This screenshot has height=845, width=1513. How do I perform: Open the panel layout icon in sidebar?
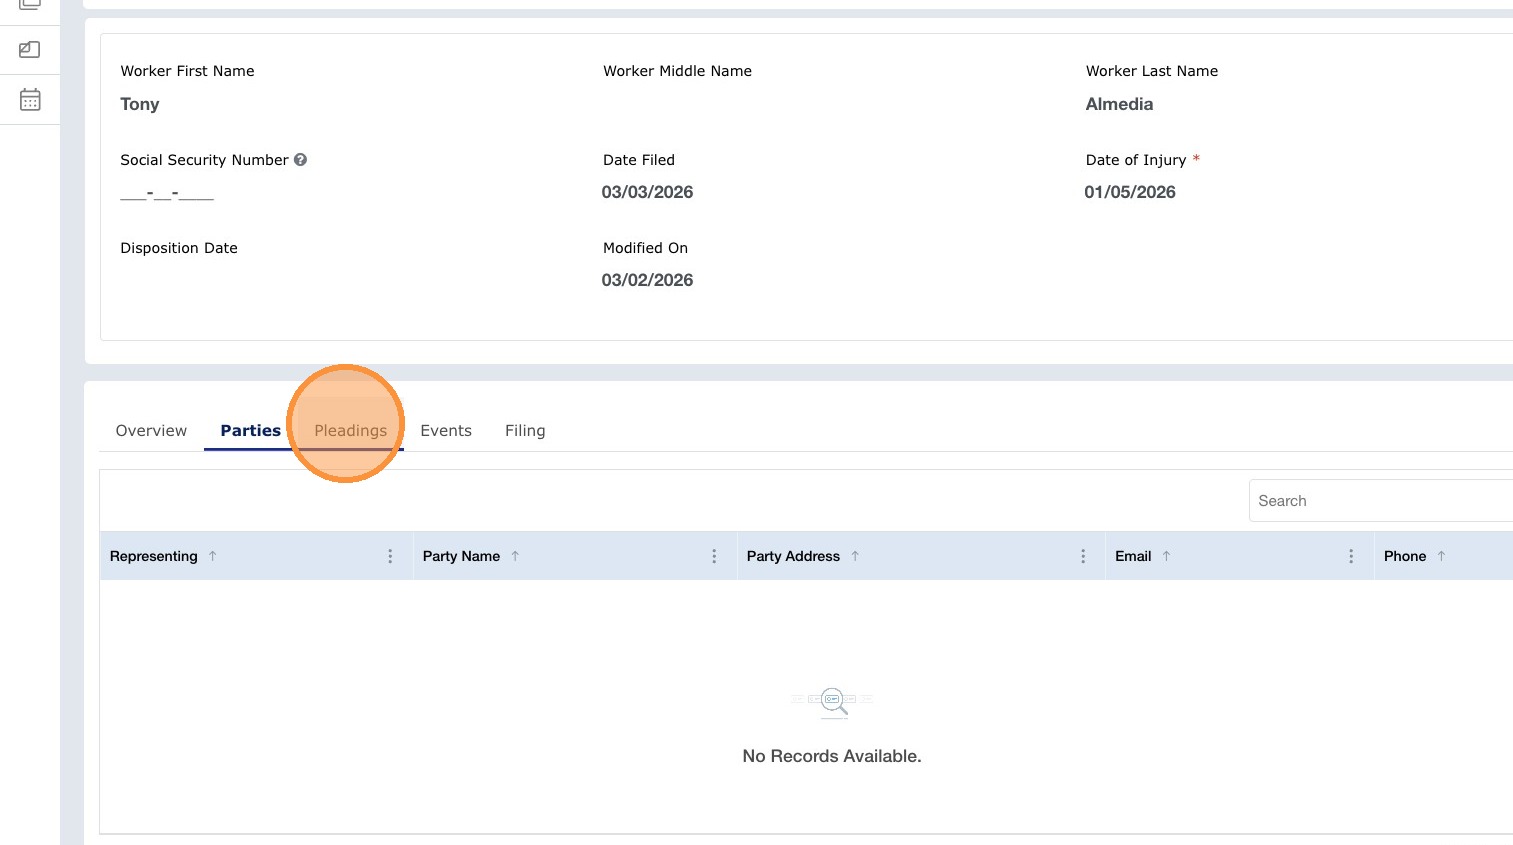click(30, 49)
